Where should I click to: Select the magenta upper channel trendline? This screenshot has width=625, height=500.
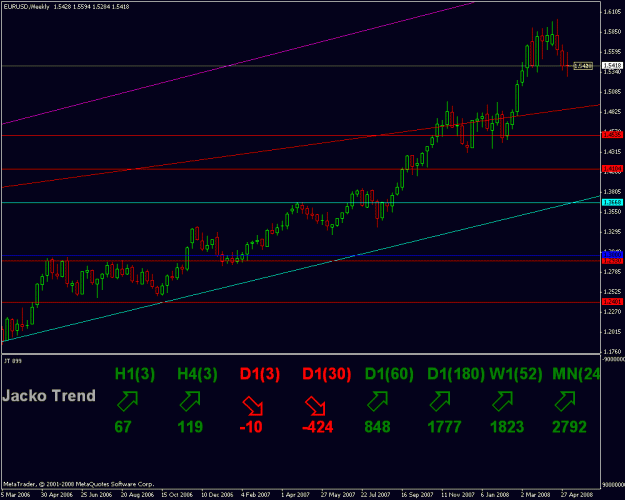(x=239, y=64)
